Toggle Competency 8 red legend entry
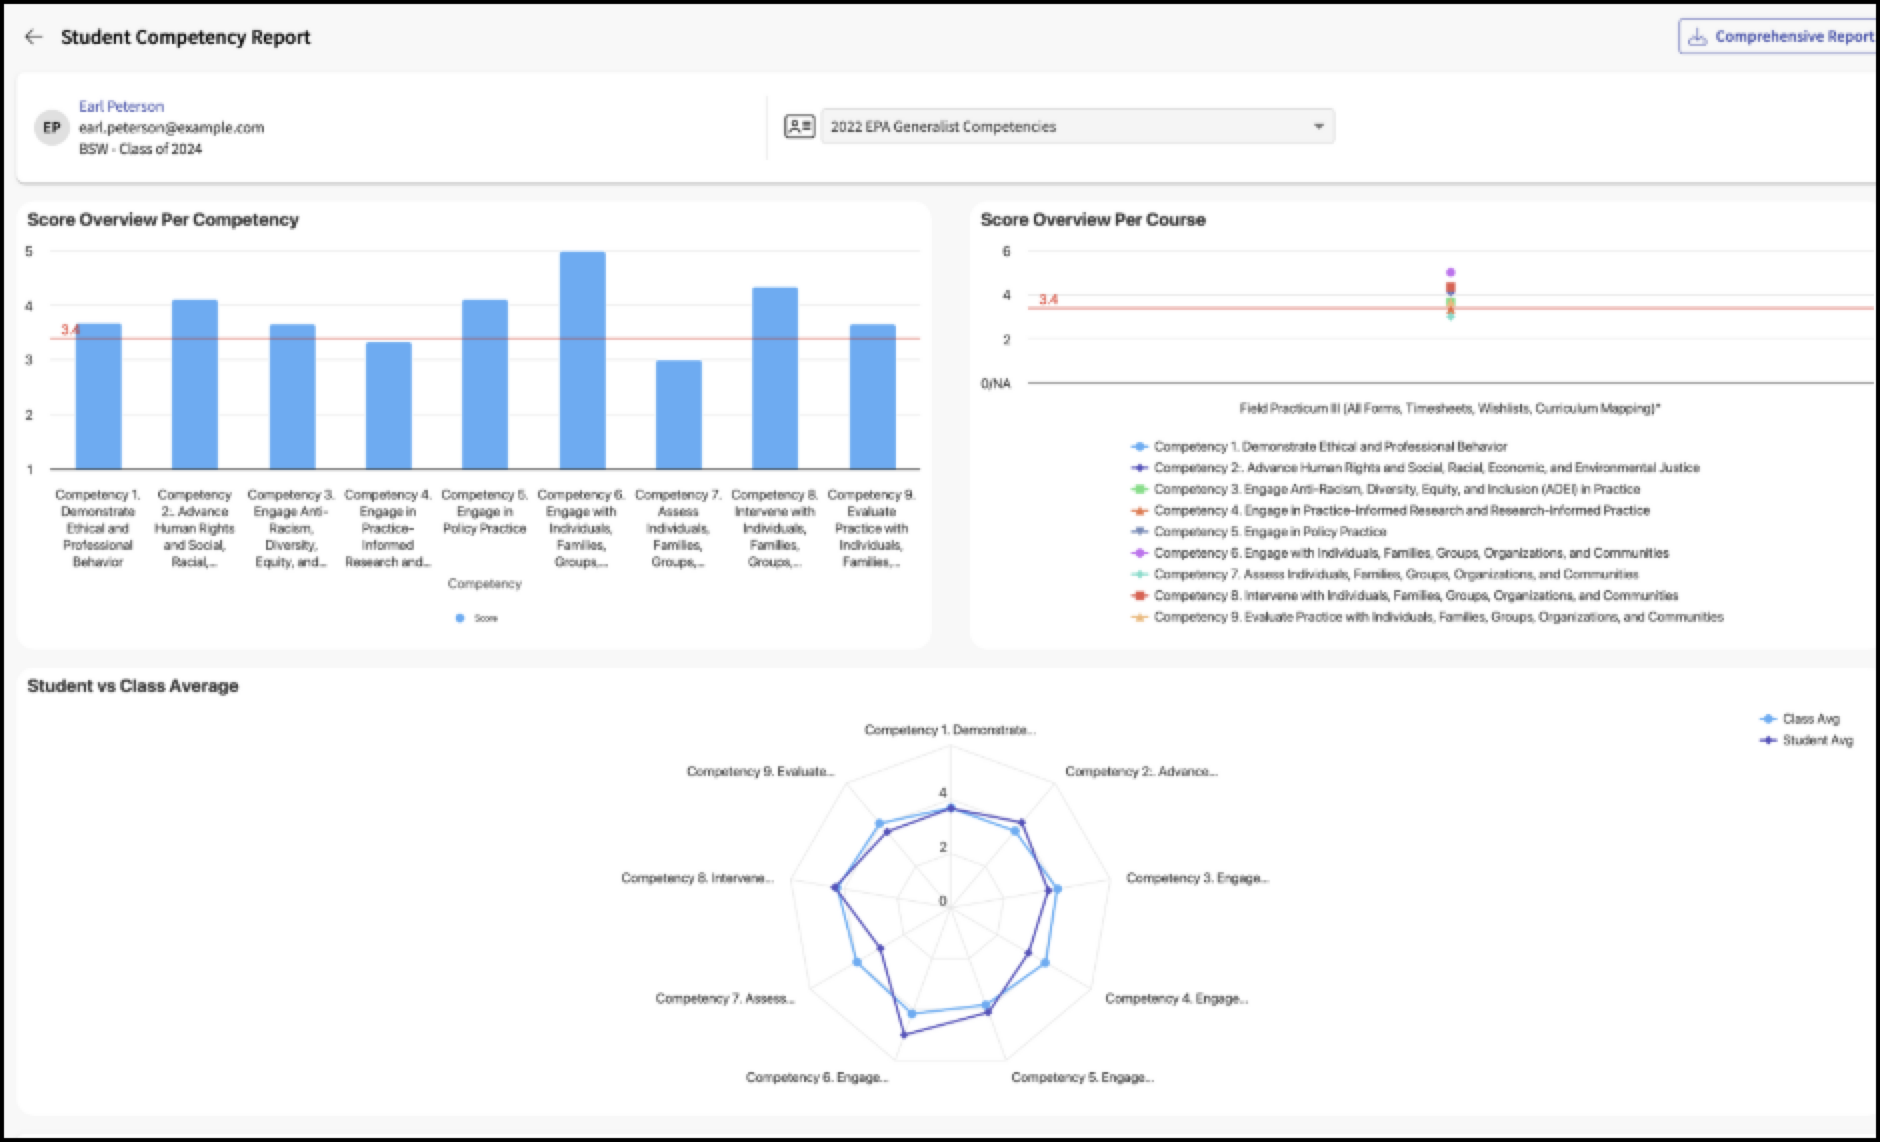 [1404, 596]
